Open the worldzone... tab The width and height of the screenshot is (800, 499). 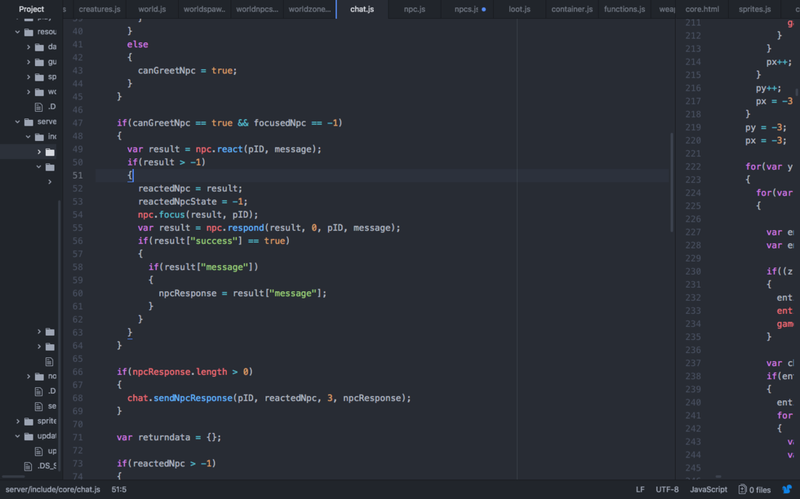[x=309, y=9]
